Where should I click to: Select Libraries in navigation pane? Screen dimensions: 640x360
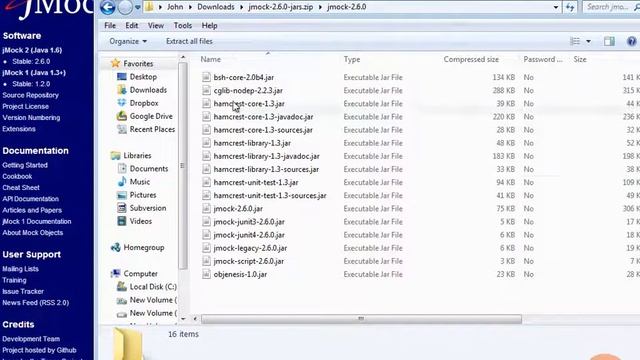click(x=137, y=156)
